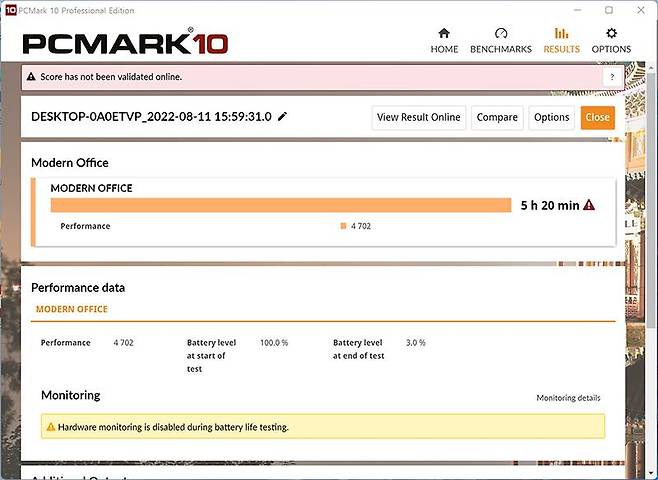
Task: Click the orange Modern Office result bar
Action: [281, 205]
